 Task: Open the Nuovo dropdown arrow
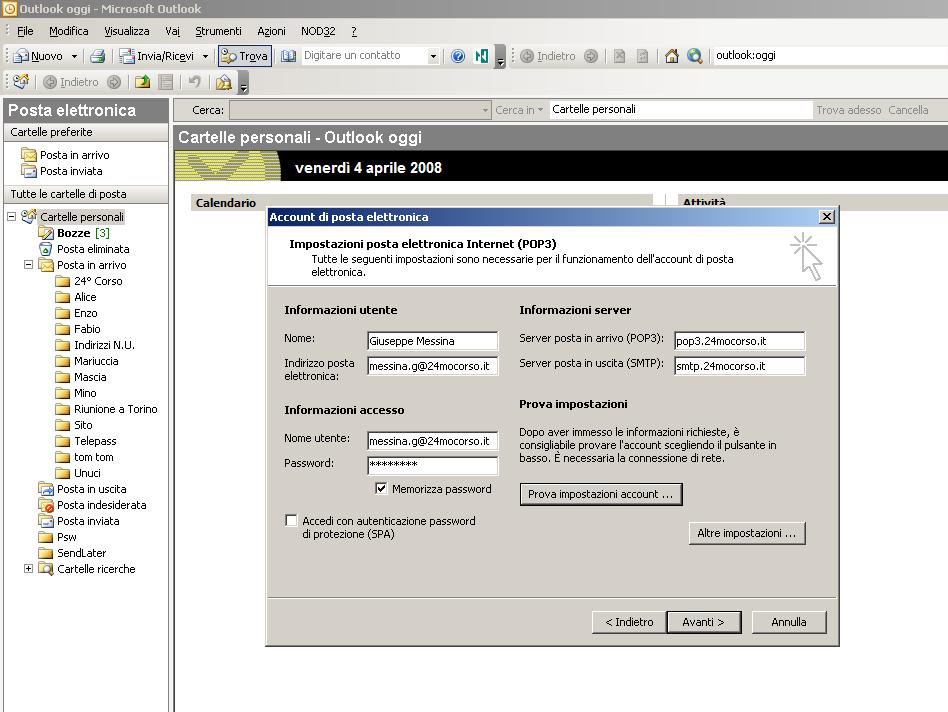74,56
